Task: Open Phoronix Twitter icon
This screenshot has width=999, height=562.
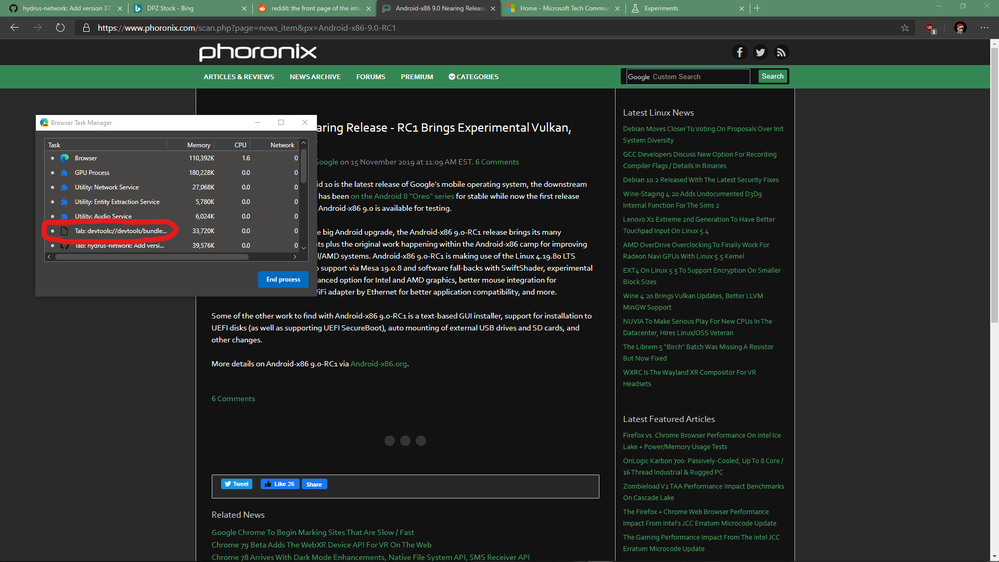Action: coord(760,52)
